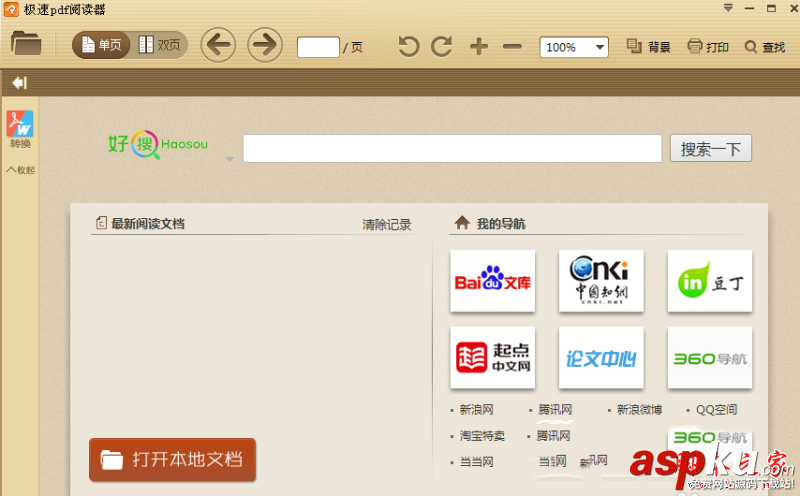
Task: Go to previous page with left arrow
Action: point(218,45)
